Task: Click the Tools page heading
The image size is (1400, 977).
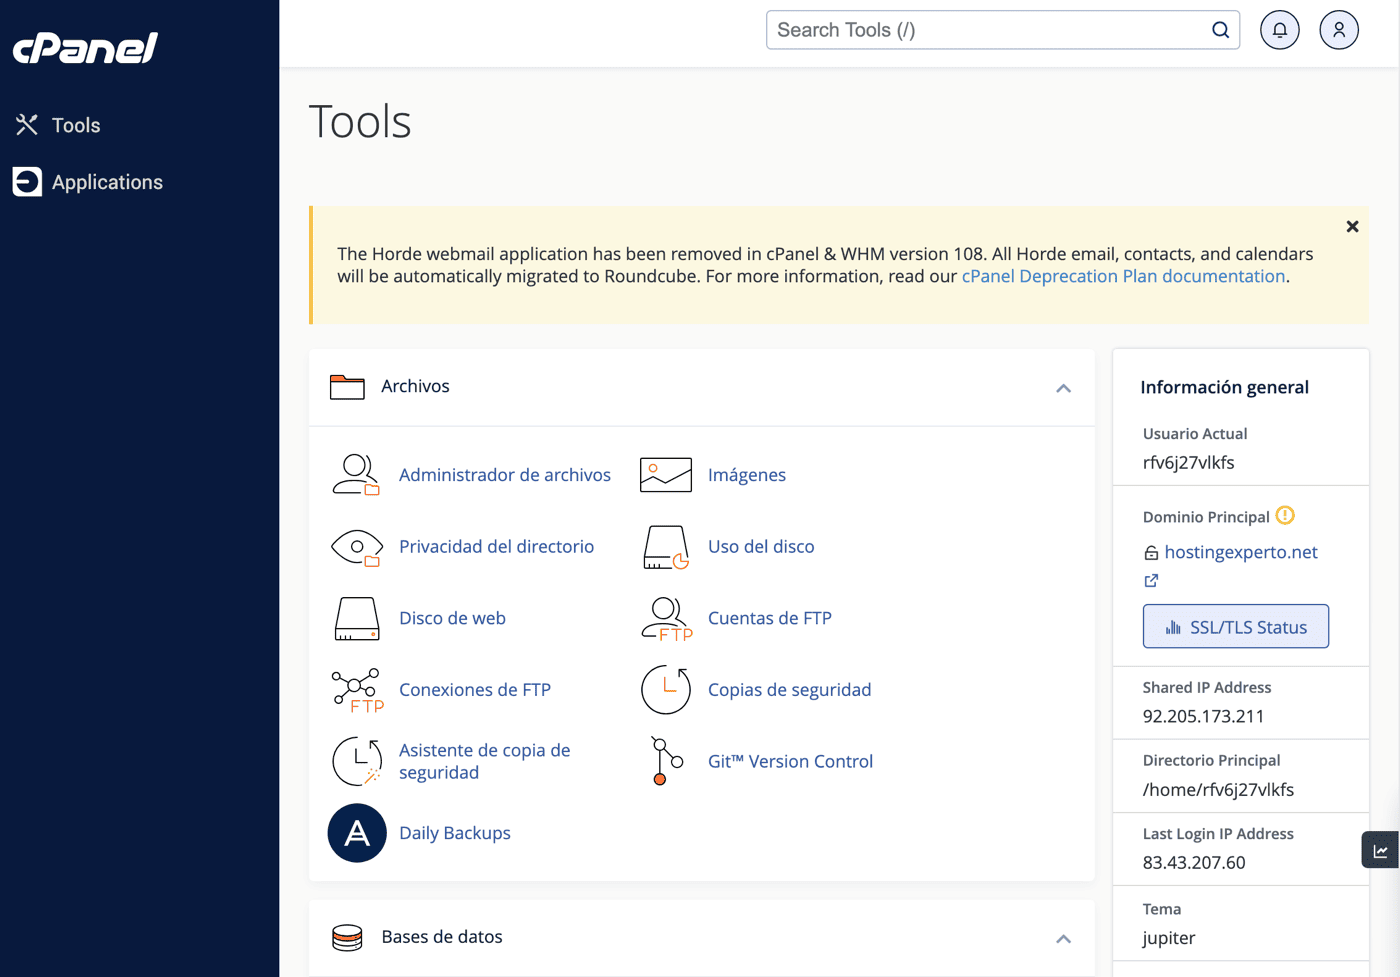Action: (360, 121)
